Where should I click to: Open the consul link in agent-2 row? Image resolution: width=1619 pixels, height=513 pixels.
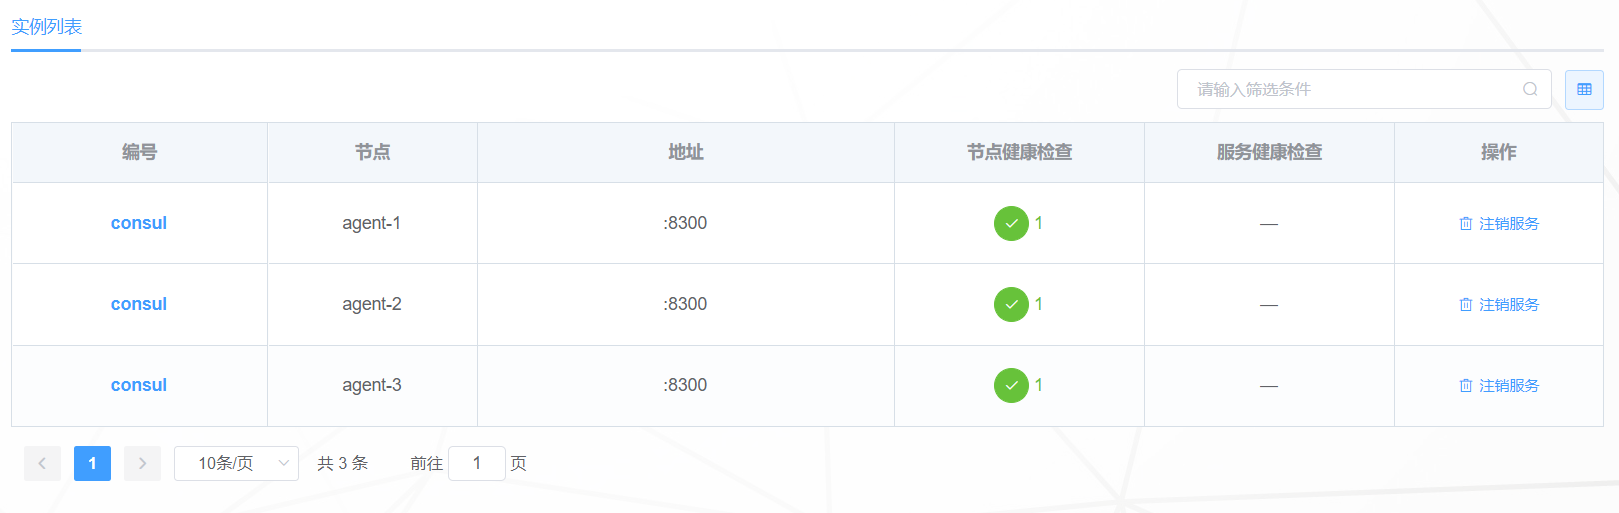[139, 304]
